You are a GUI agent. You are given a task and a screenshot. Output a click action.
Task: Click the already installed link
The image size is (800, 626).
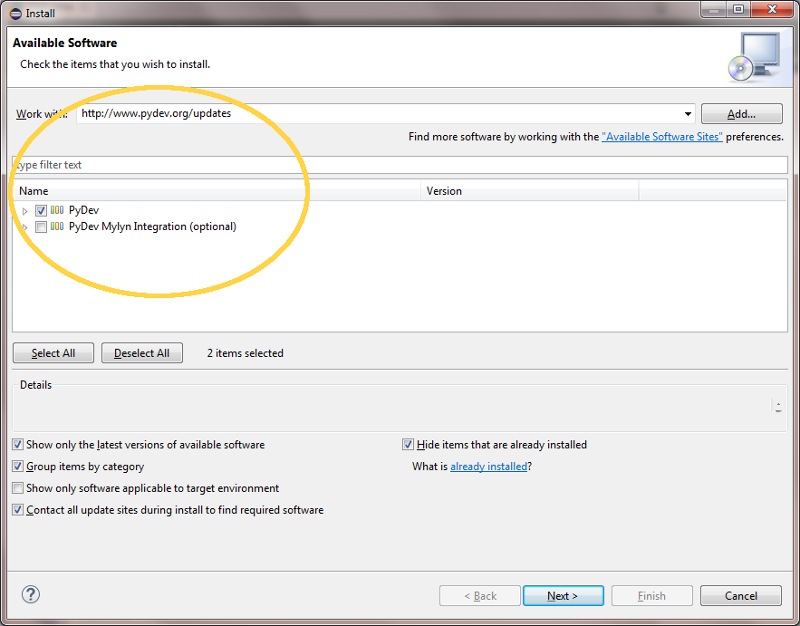(488, 467)
